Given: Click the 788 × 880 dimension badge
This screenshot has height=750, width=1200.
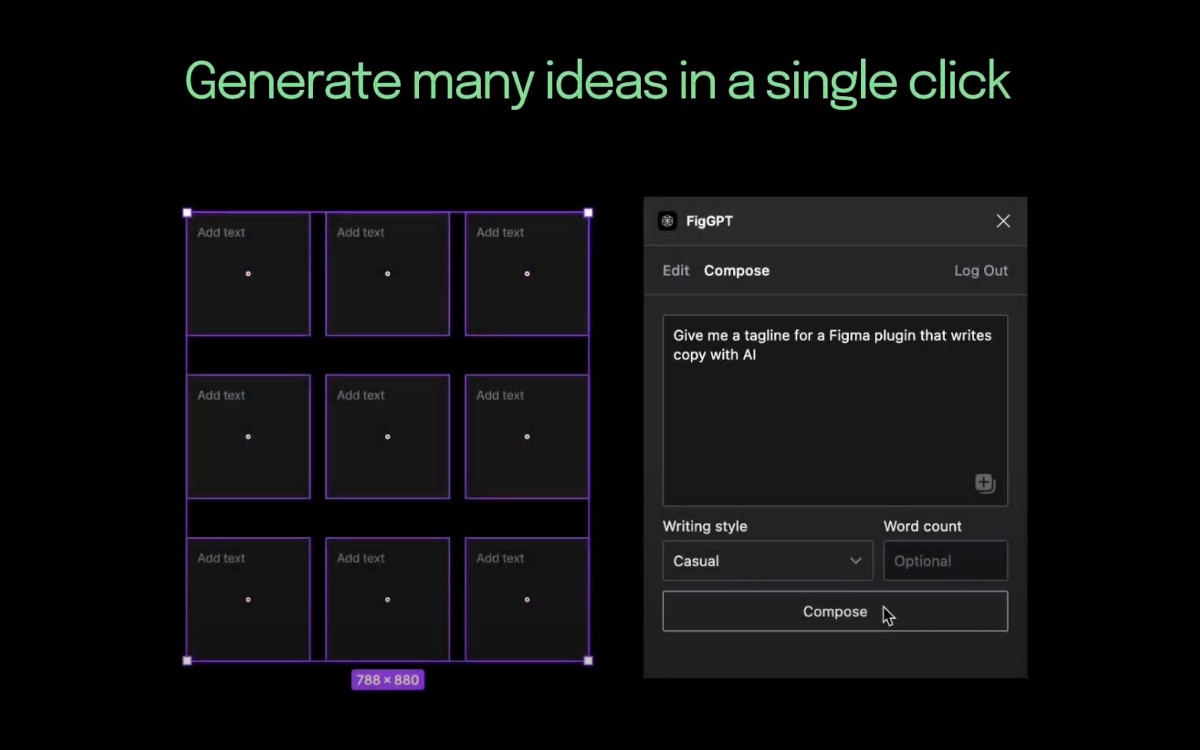Looking at the screenshot, I should click(x=387, y=680).
